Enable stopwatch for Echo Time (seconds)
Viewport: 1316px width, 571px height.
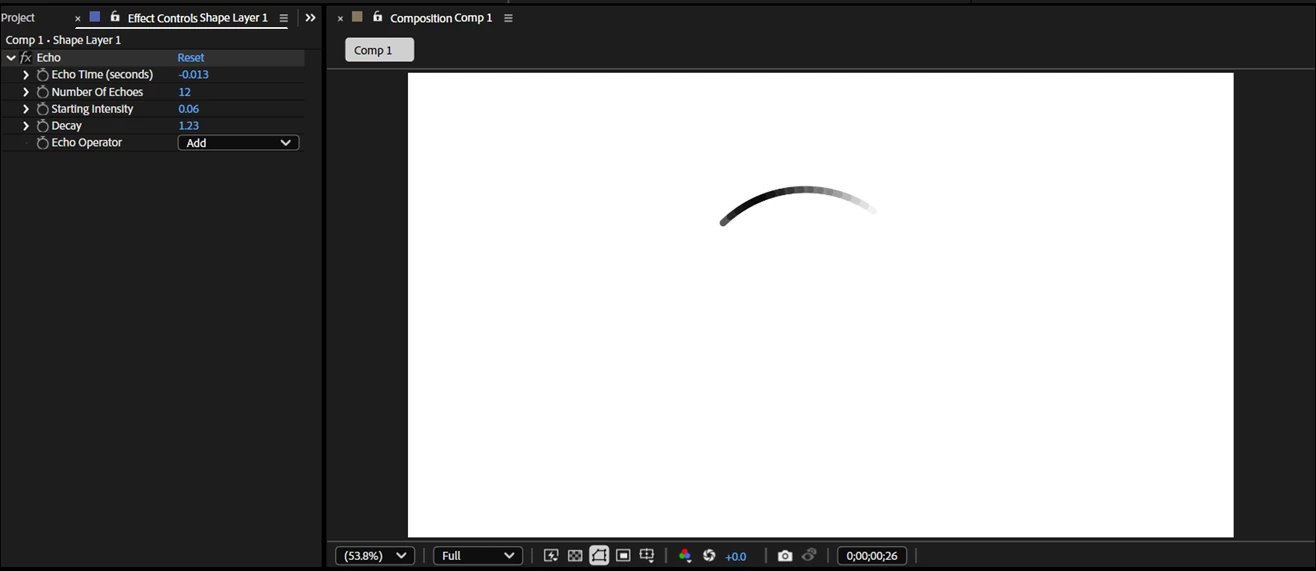pos(42,75)
